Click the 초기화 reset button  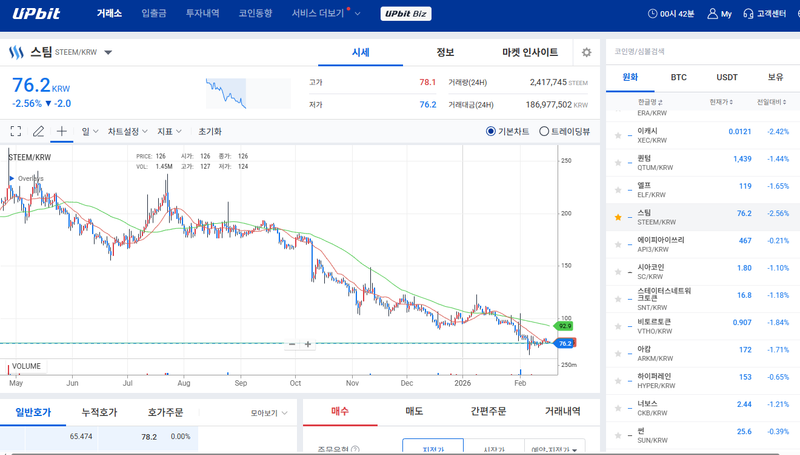[x=210, y=131]
